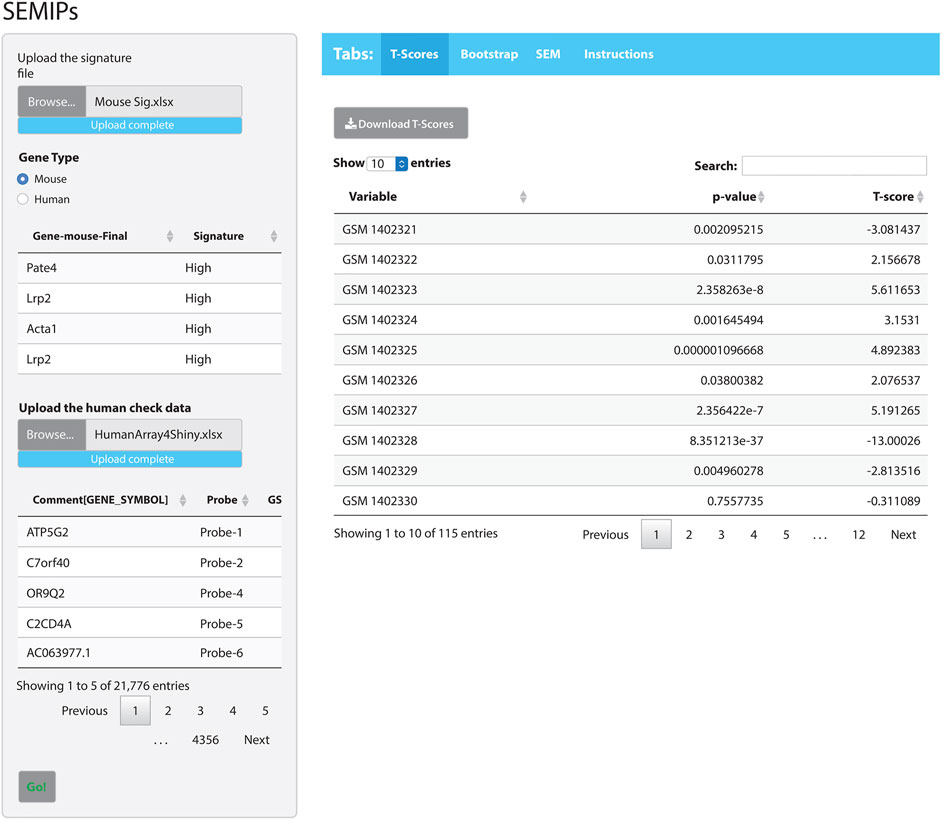Click Next in T-scores pagination
Image resolution: width=941 pixels, height=820 pixels.
click(903, 534)
